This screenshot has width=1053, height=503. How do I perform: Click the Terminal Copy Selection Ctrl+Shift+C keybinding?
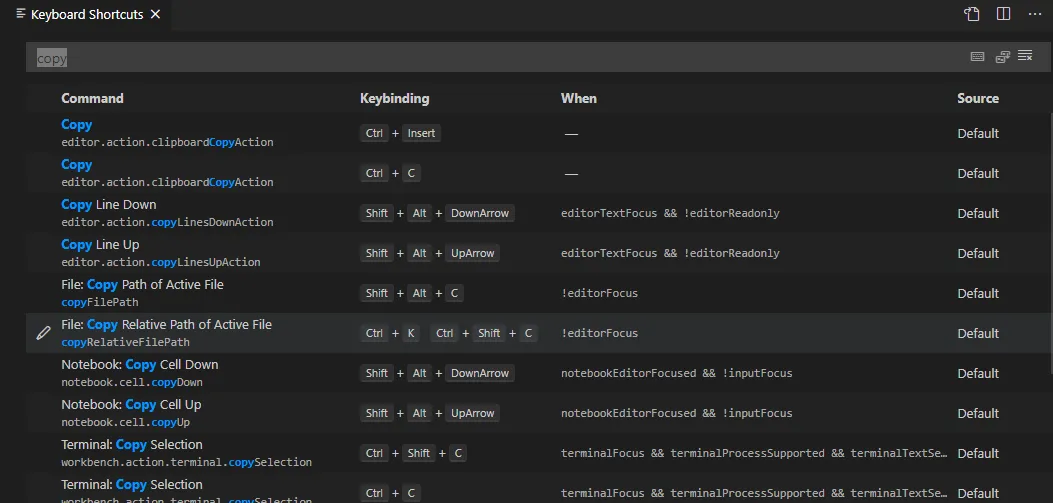[x=415, y=453]
